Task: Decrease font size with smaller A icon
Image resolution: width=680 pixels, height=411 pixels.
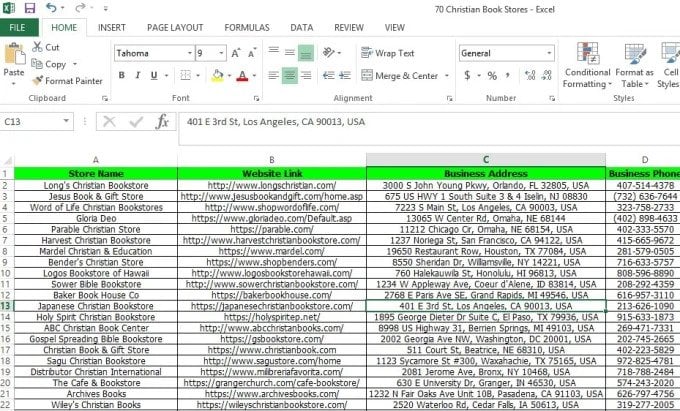Action: 252,53
